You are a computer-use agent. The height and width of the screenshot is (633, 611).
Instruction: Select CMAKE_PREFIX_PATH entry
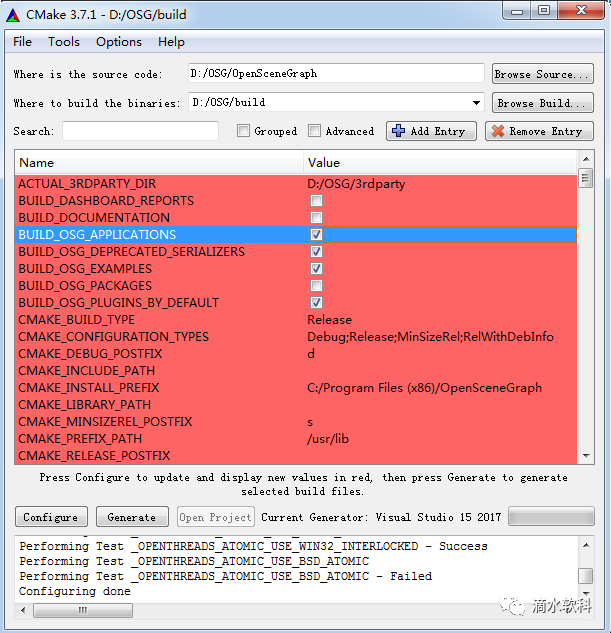click(80, 438)
